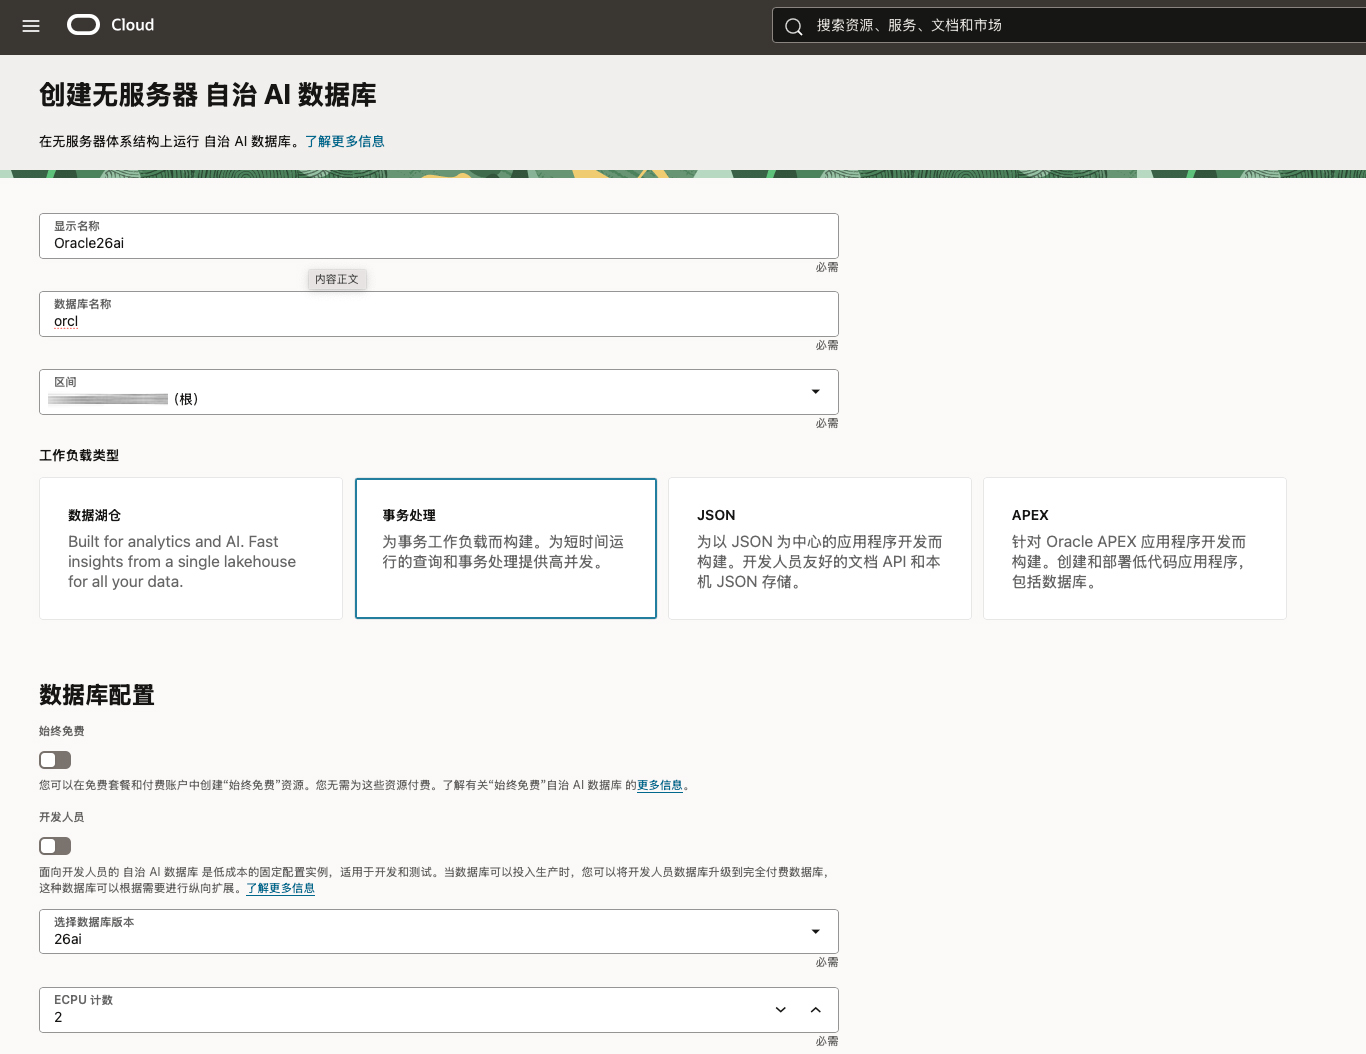Enable the 开发人员 toggle
Viewport: 1366px width, 1054px height.
click(x=54, y=846)
